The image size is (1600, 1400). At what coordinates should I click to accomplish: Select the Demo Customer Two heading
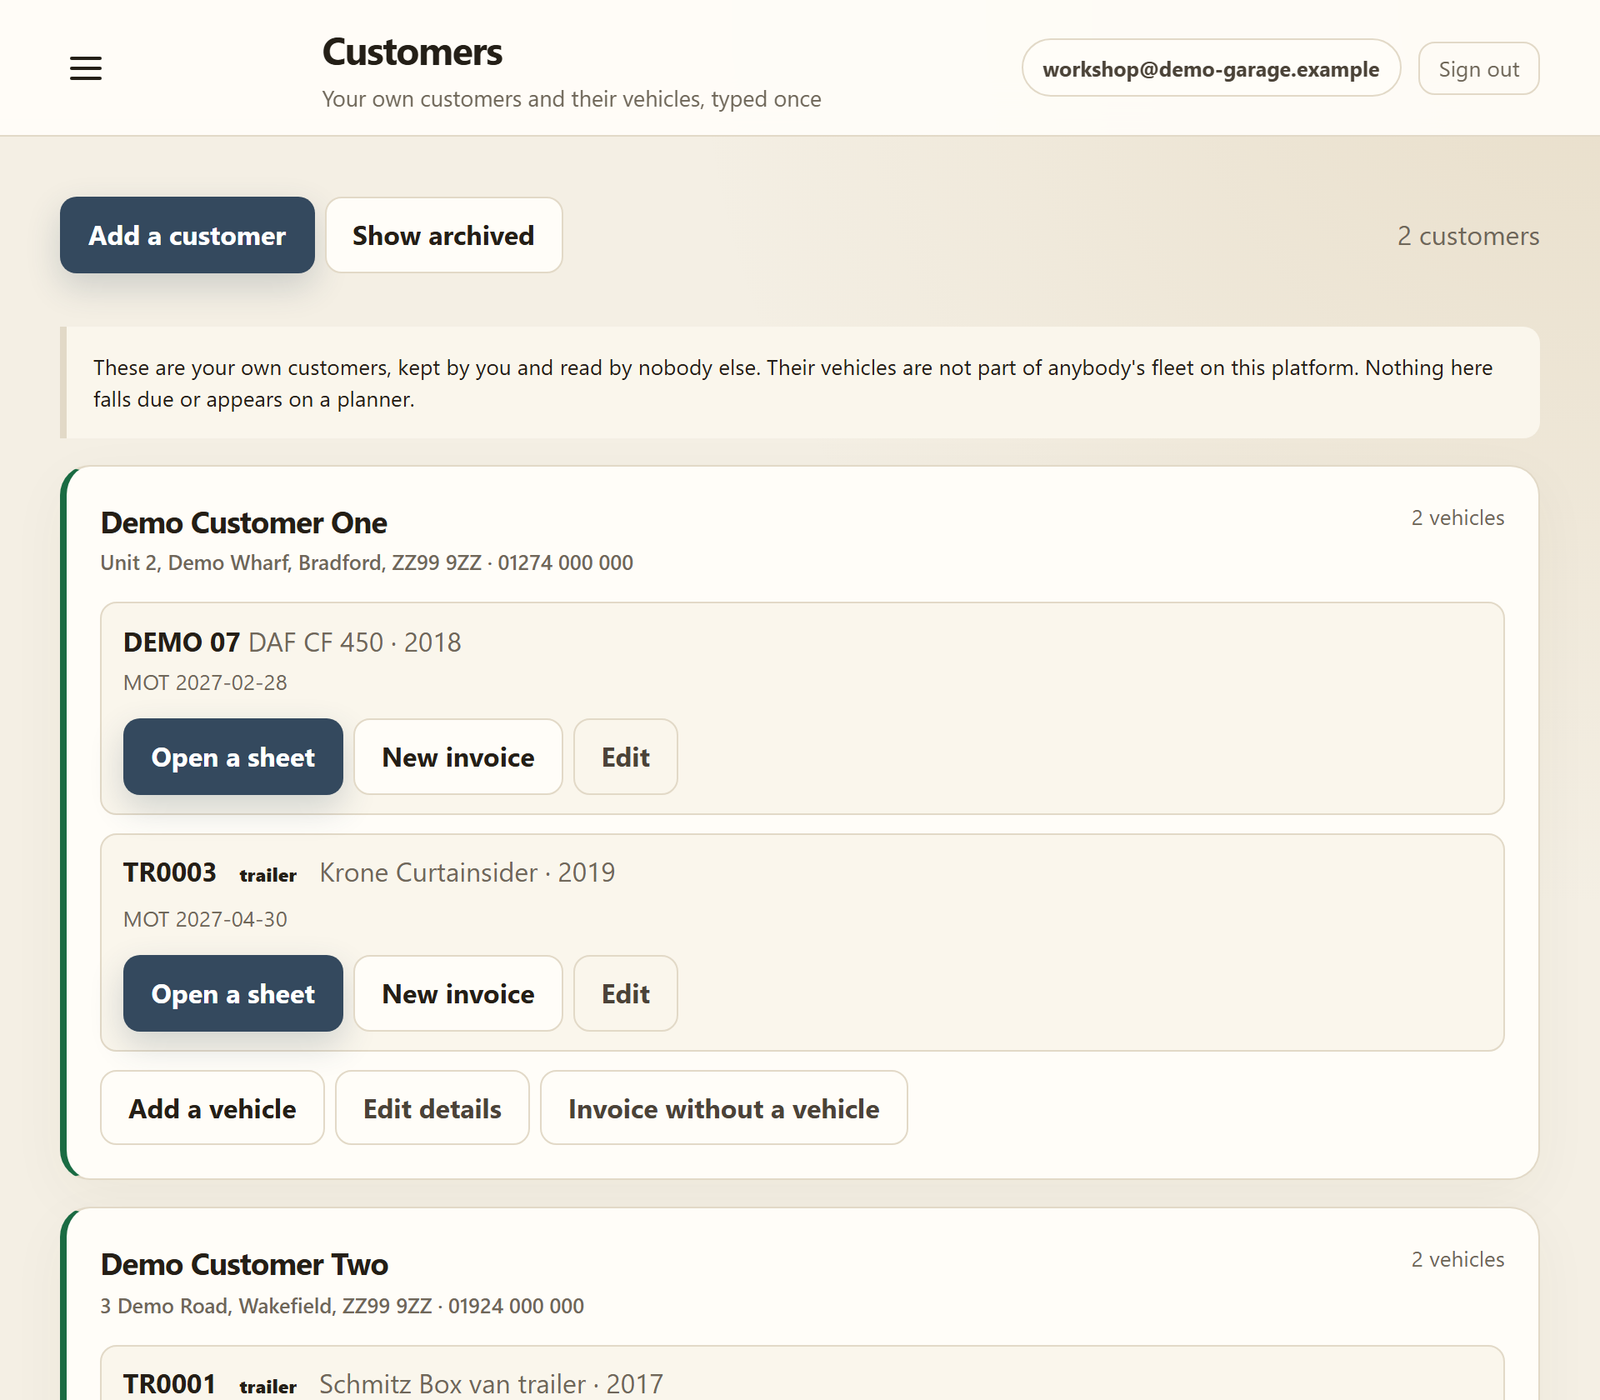click(244, 1265)
